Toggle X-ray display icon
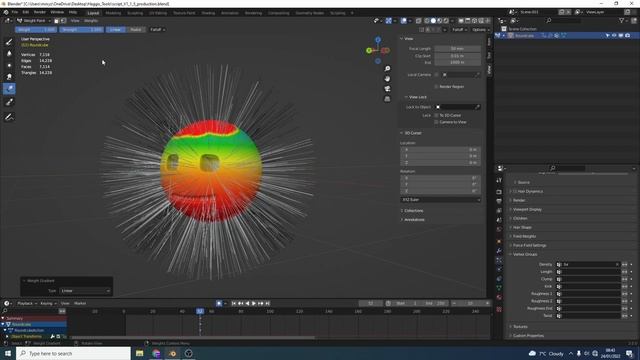The height and width of the screenshot is (360, 640). [418, 20]
